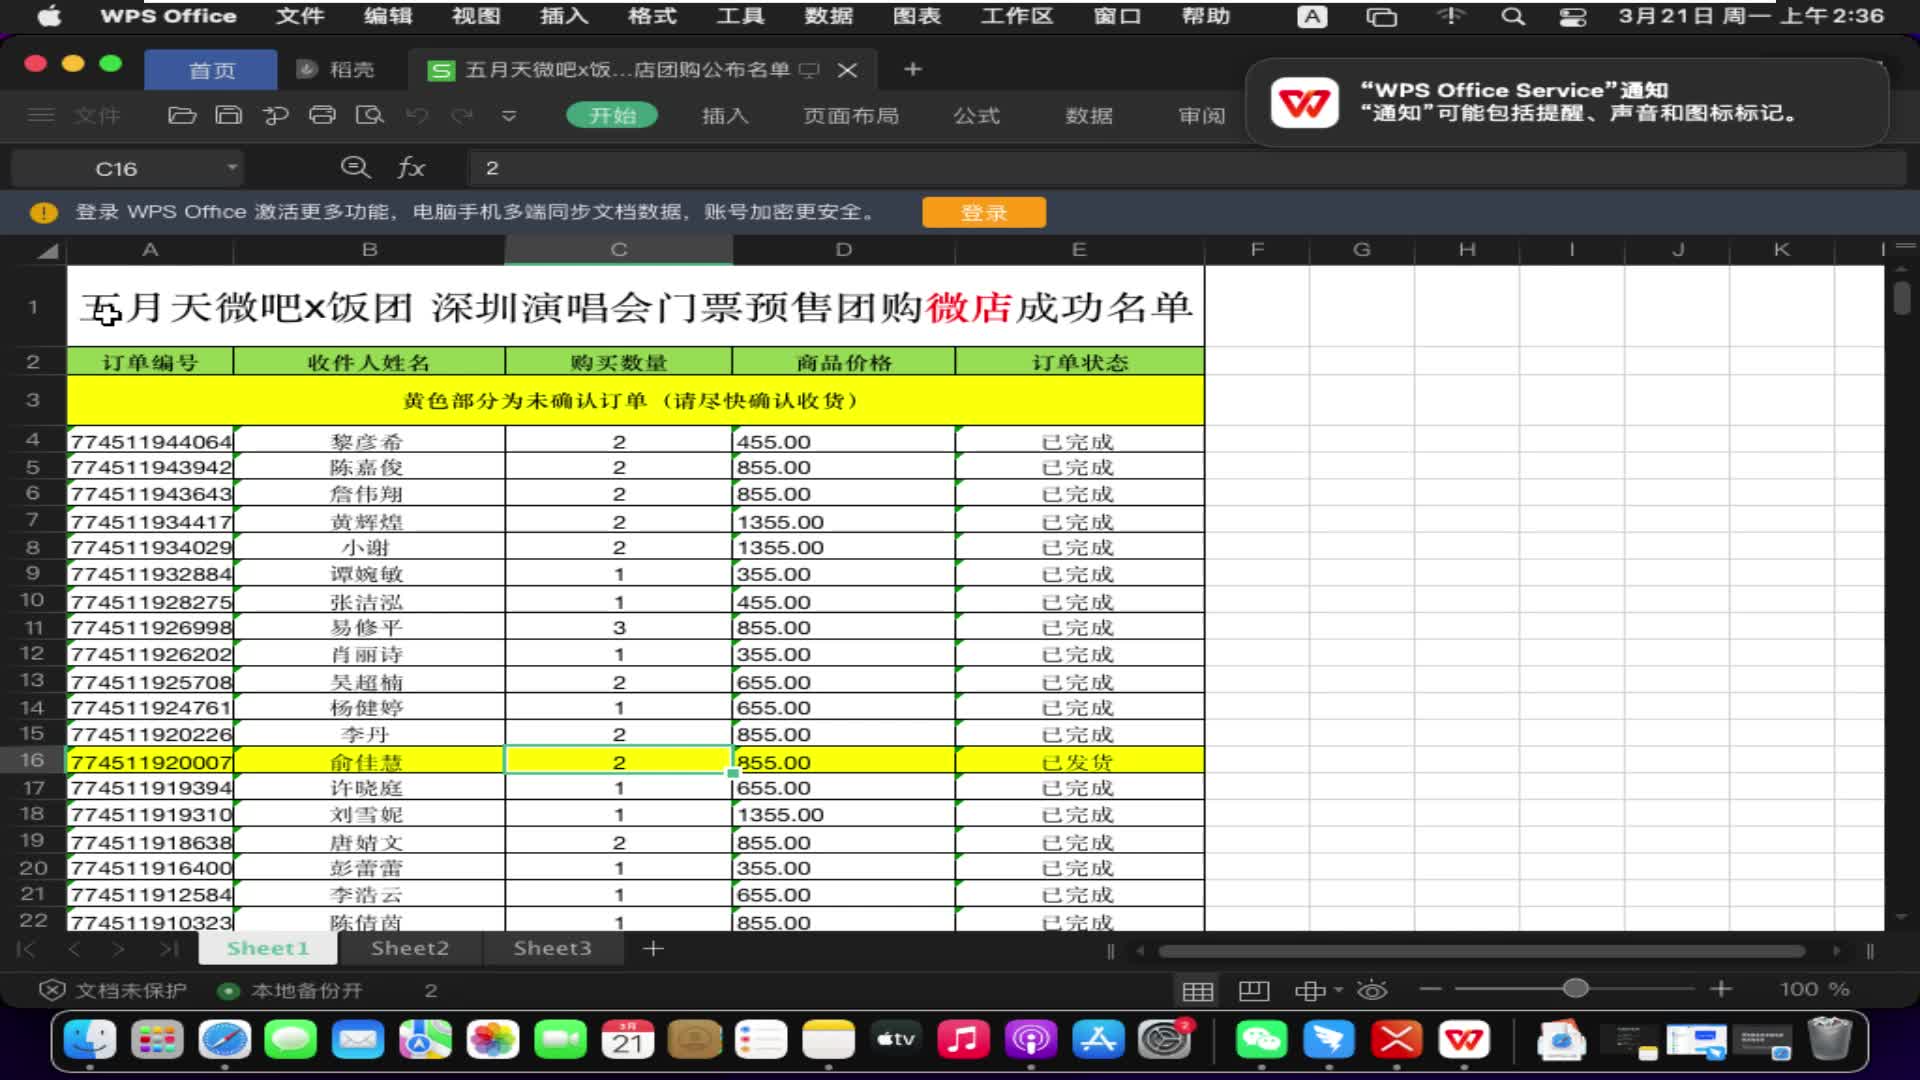This screenshot has width=1920, height=1080.
Task: Click the vertical scrollbar thumb
Action: (1902, 298)
